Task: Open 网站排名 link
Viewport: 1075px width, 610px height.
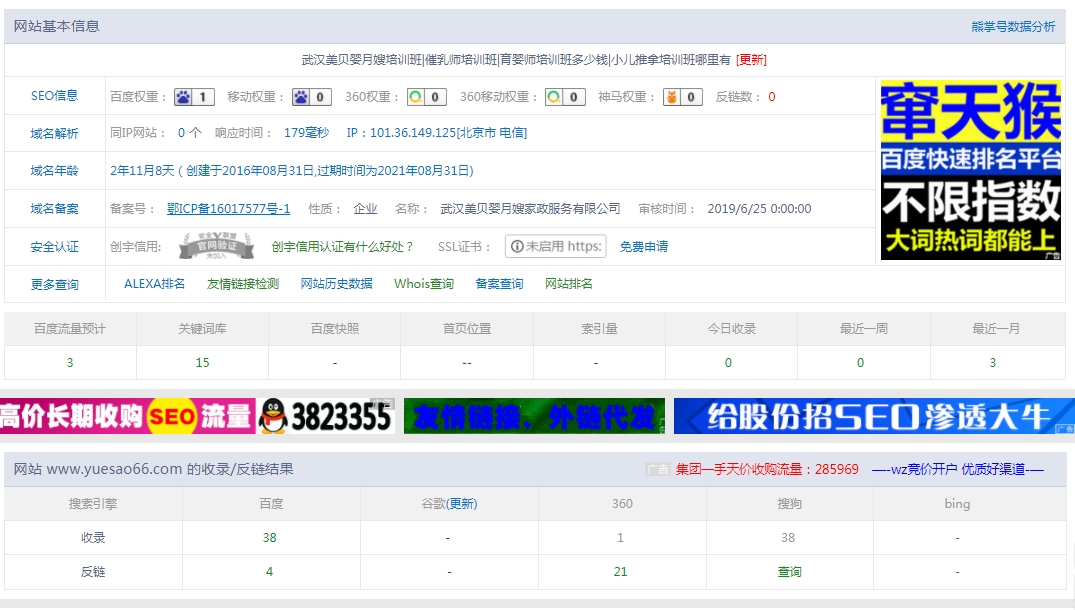Action: 569,284
